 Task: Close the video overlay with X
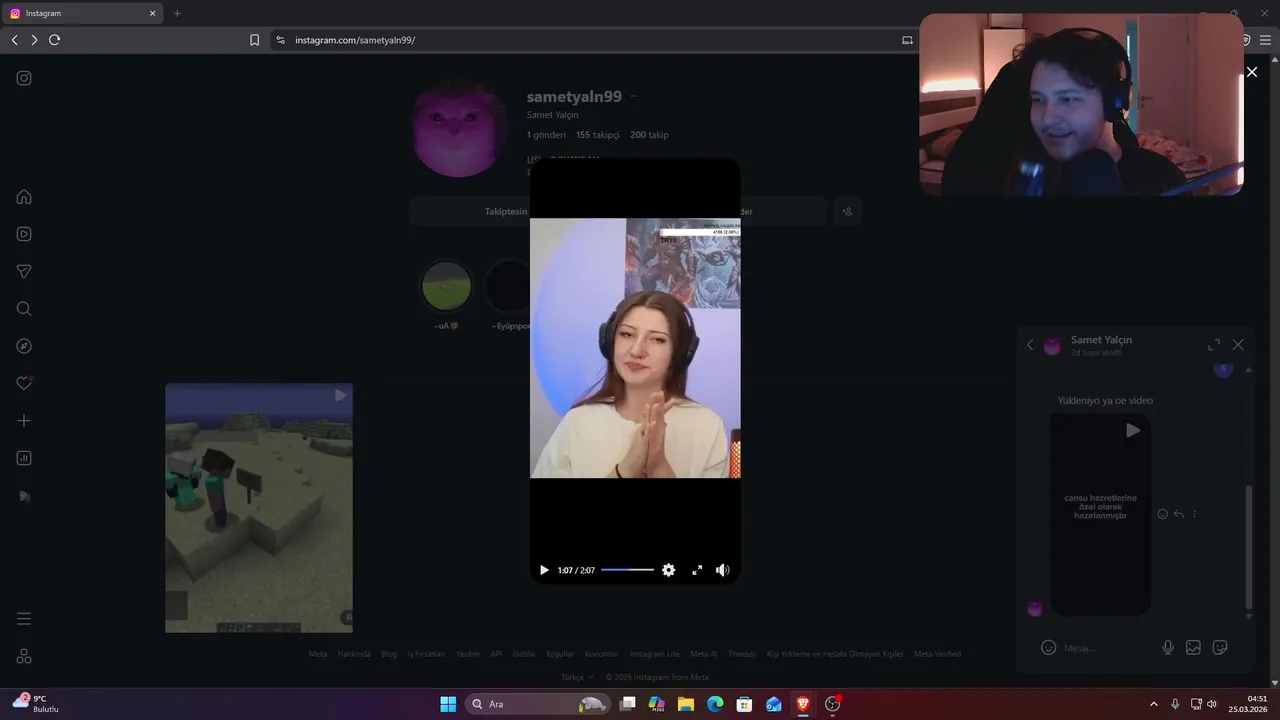[x=1251, y=72]
